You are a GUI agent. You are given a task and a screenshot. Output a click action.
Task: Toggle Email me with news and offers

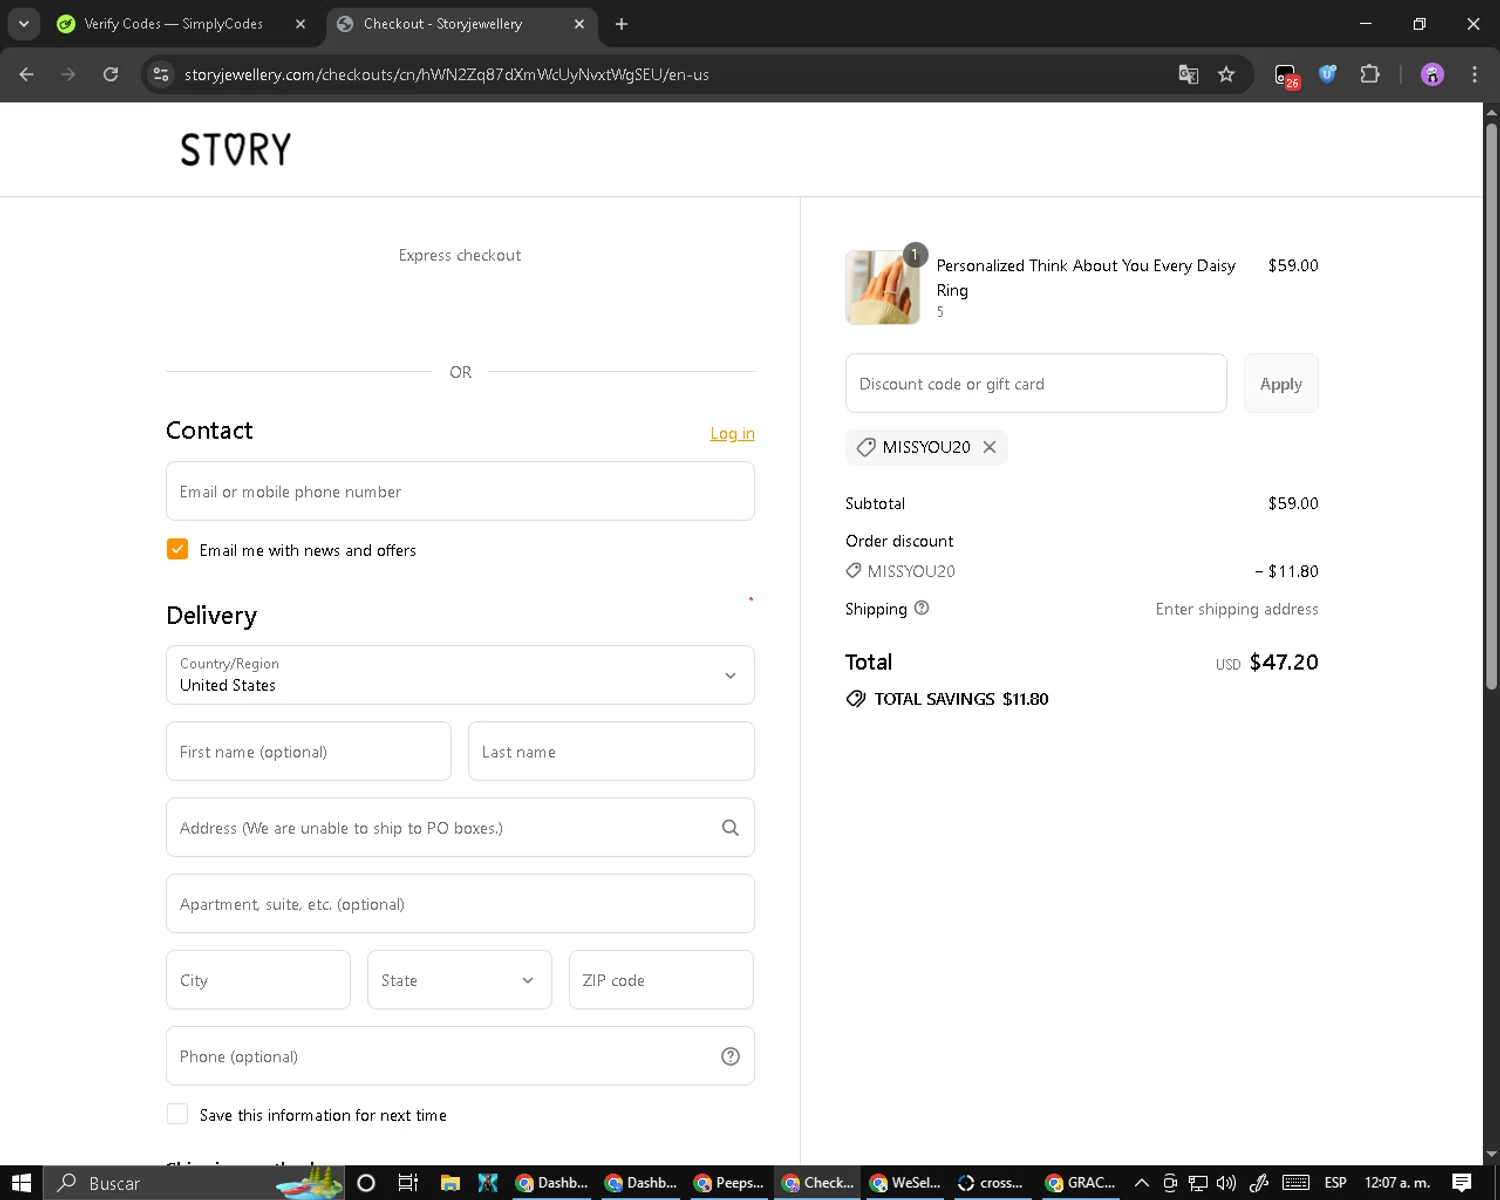[x=177, y=549]
